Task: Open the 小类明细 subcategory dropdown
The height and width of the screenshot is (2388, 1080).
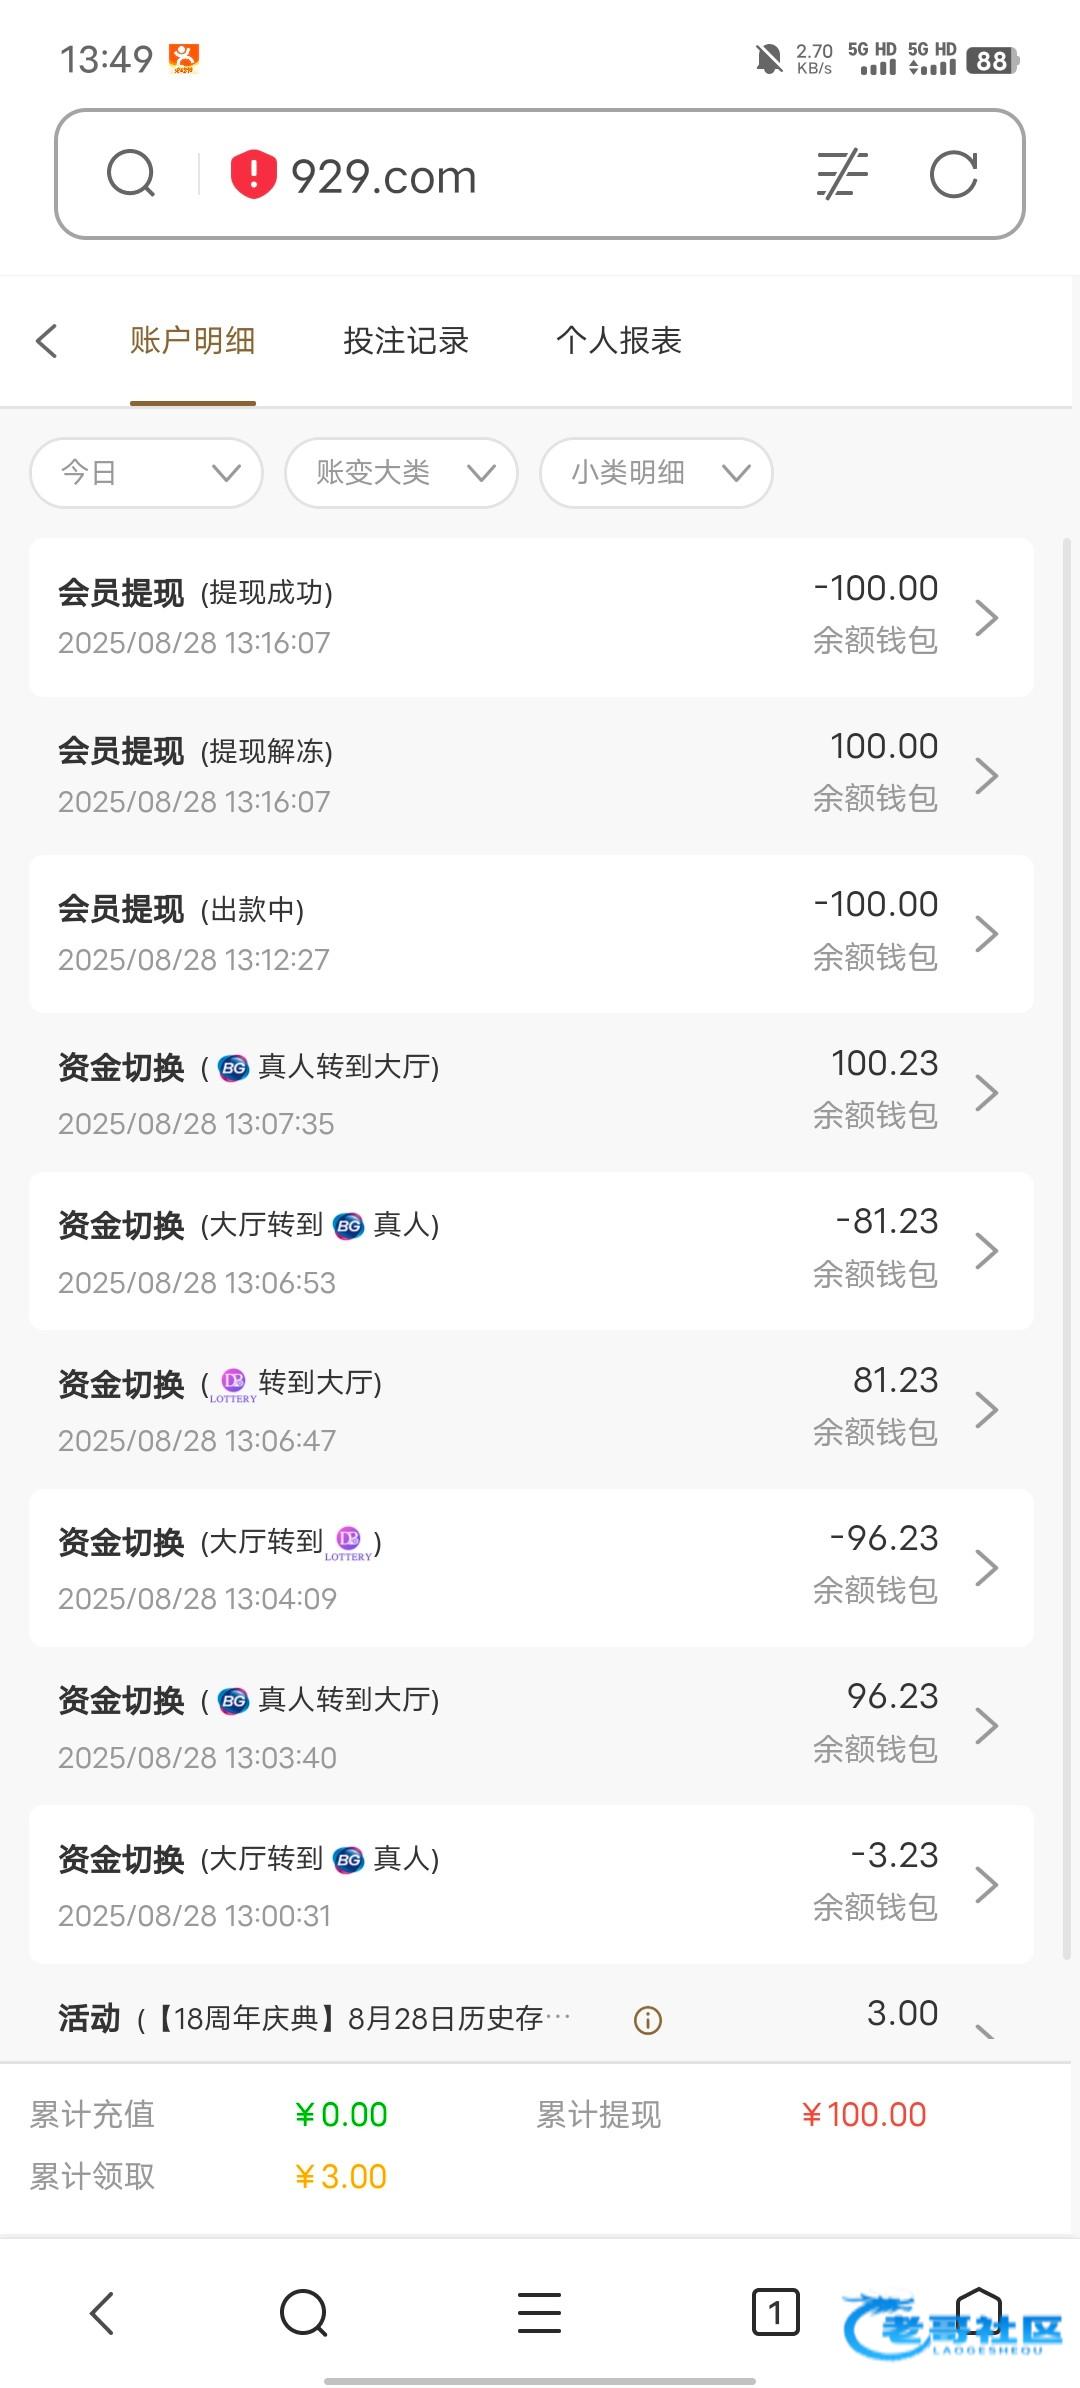Action: [x=656, y=473]
